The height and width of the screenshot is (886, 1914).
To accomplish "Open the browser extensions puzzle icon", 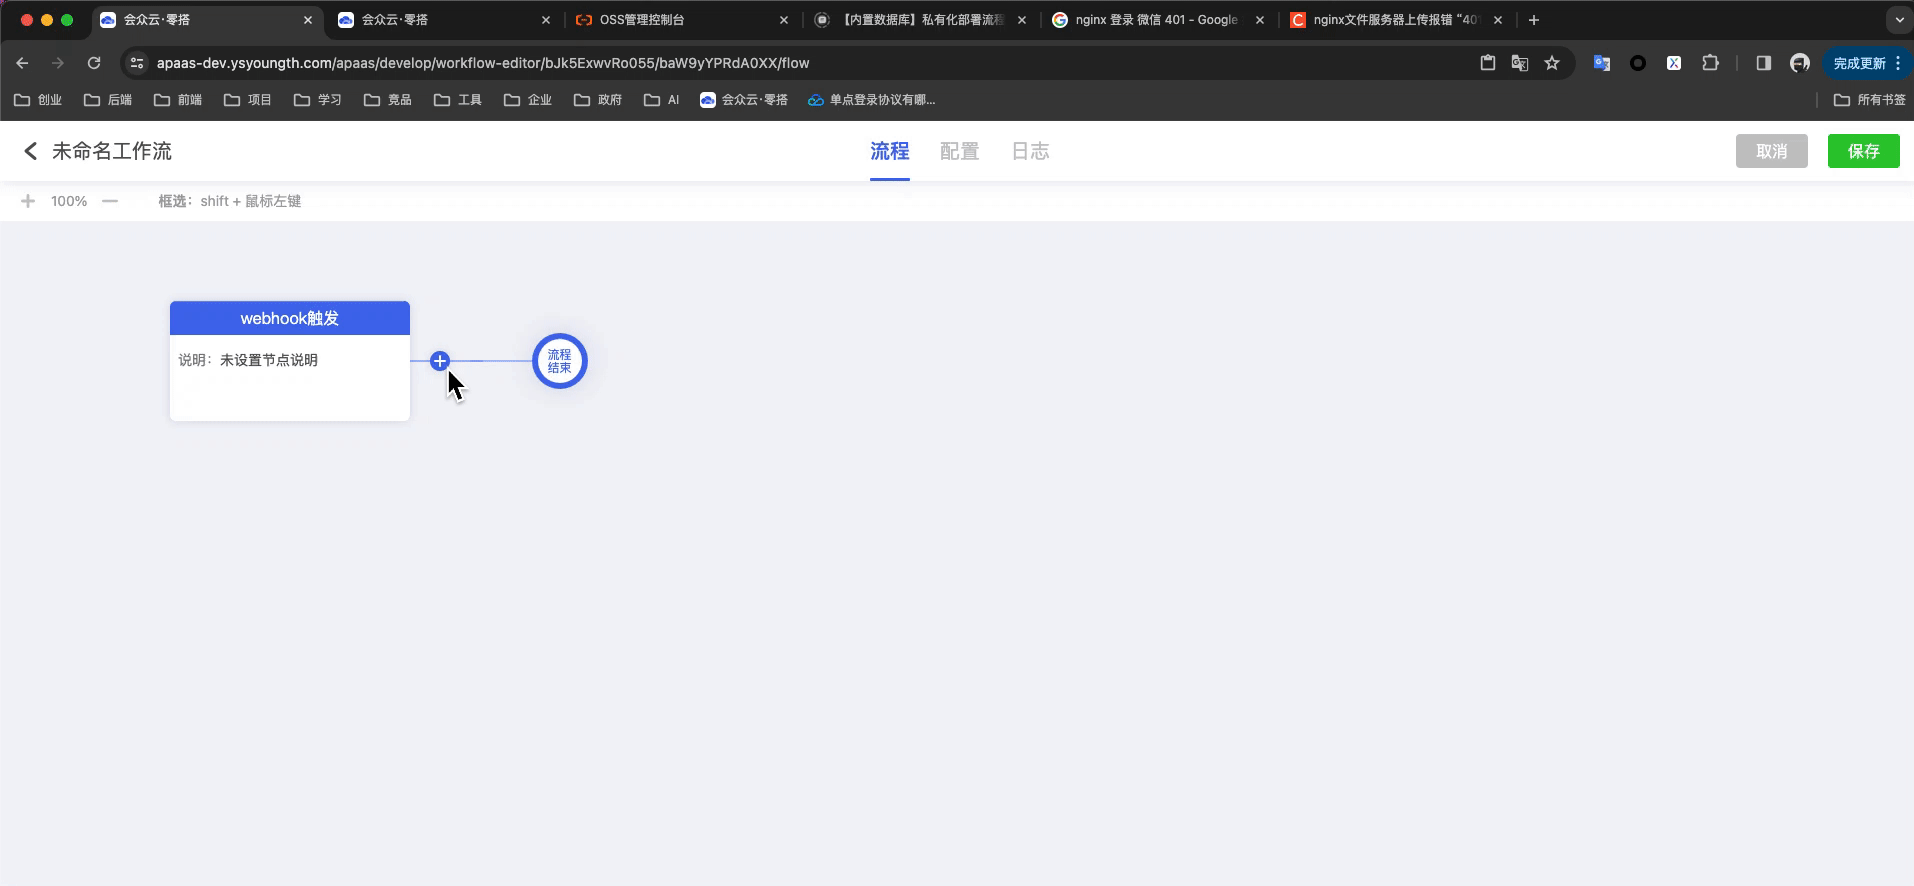I will (1710, 63).
